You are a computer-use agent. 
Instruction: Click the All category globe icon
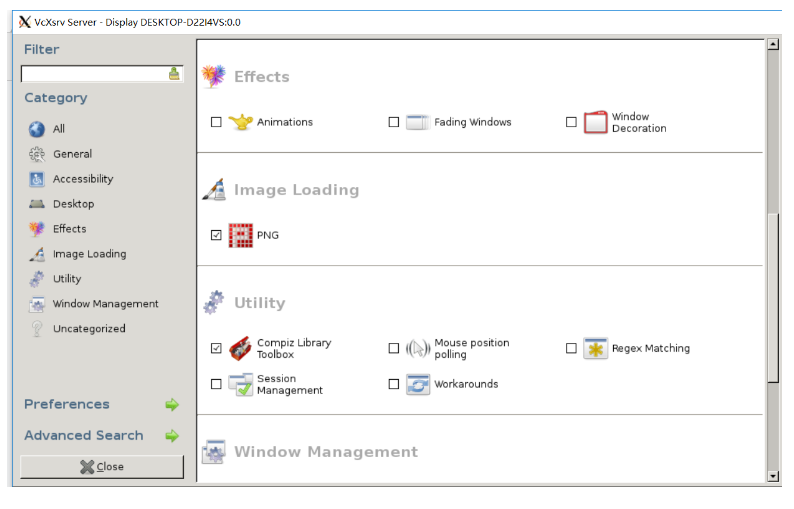(36, 129)
